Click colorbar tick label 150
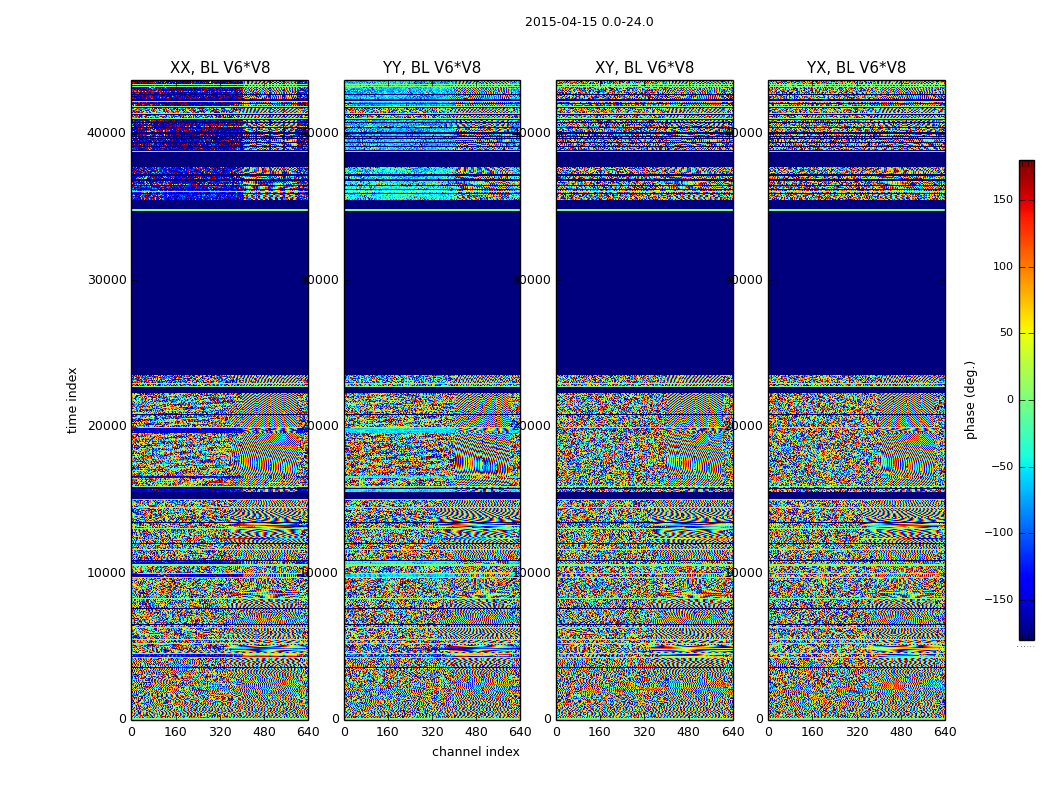This screenshot has width=1050, height=800. tap(1003, 199)
